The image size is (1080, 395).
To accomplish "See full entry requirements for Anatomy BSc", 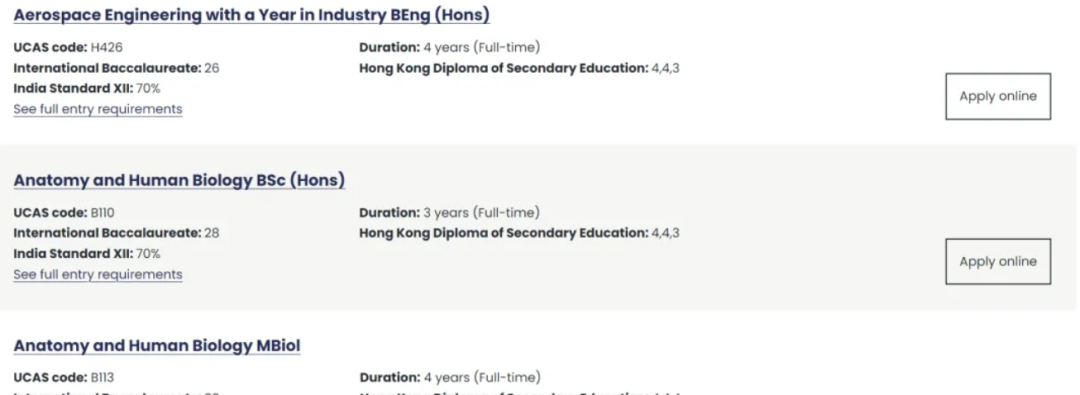I will [98, 274].
